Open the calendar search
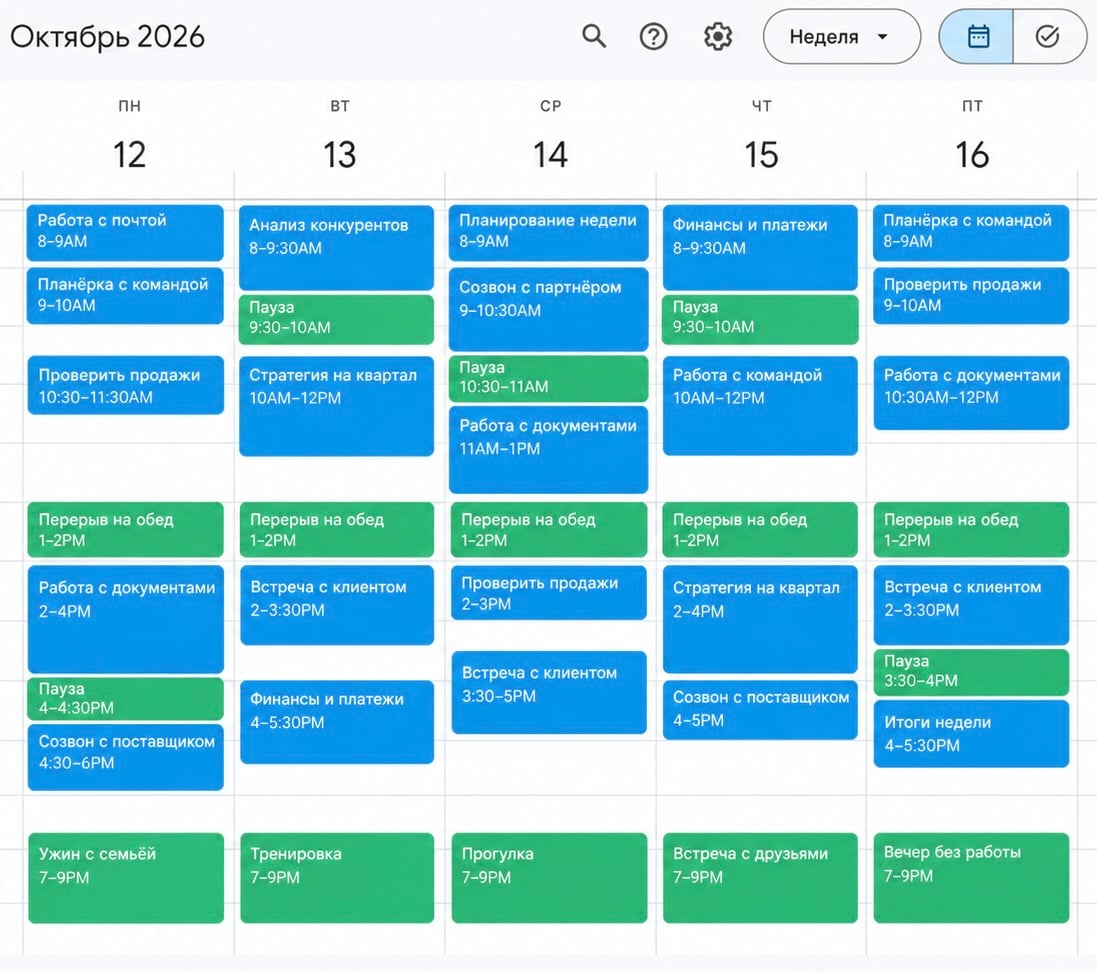Screen dimensions: 1097x972 (x=594, y=36)
